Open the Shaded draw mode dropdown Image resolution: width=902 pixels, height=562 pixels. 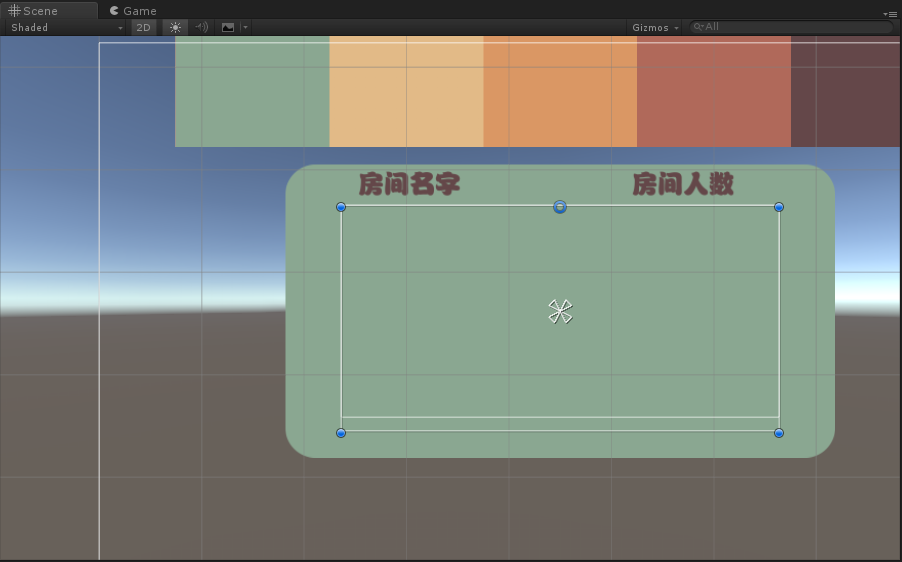click(x=66, y=27)
